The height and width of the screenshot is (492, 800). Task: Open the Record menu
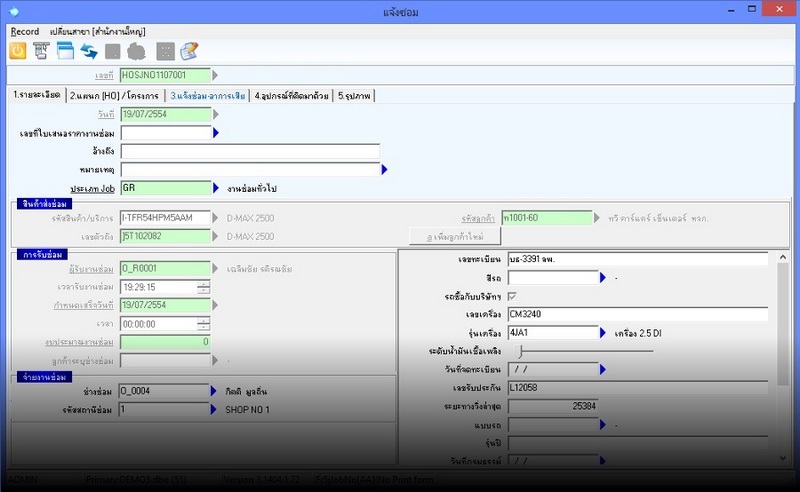coord(25,32)
